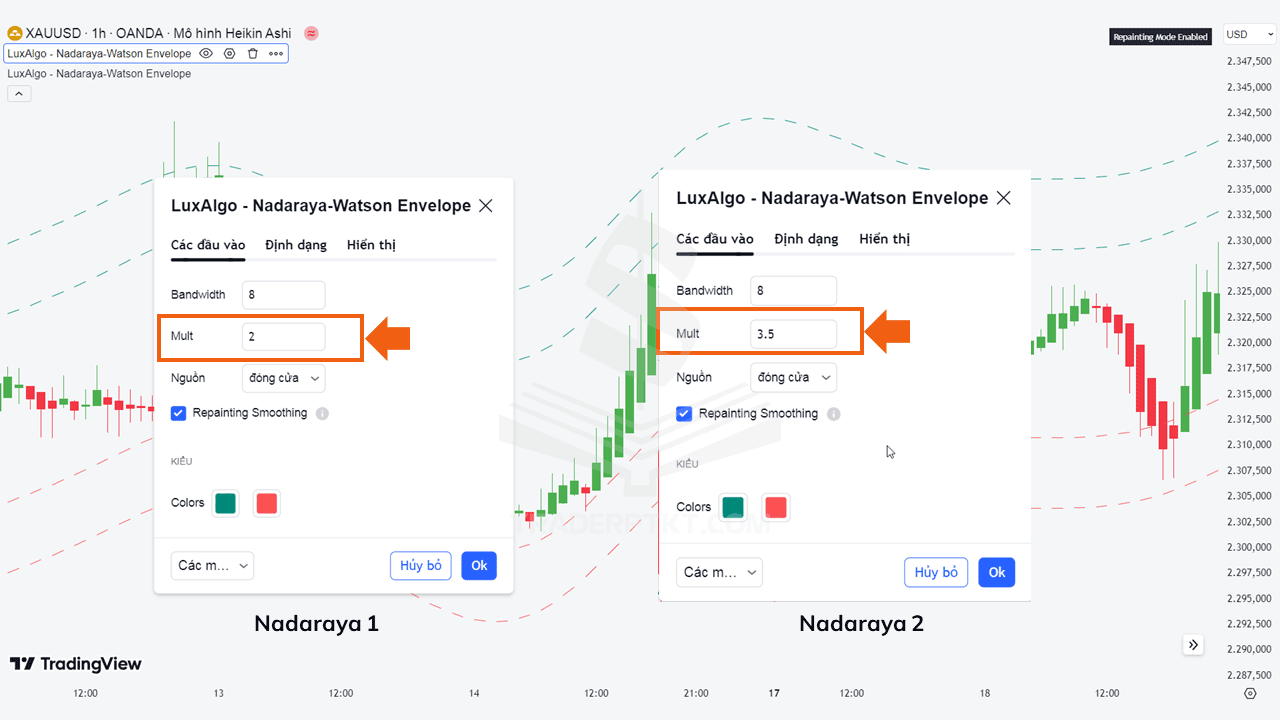Collapse the indicator legend arrow
Screen dimensions: 1280x720
[x=19, y=93]
